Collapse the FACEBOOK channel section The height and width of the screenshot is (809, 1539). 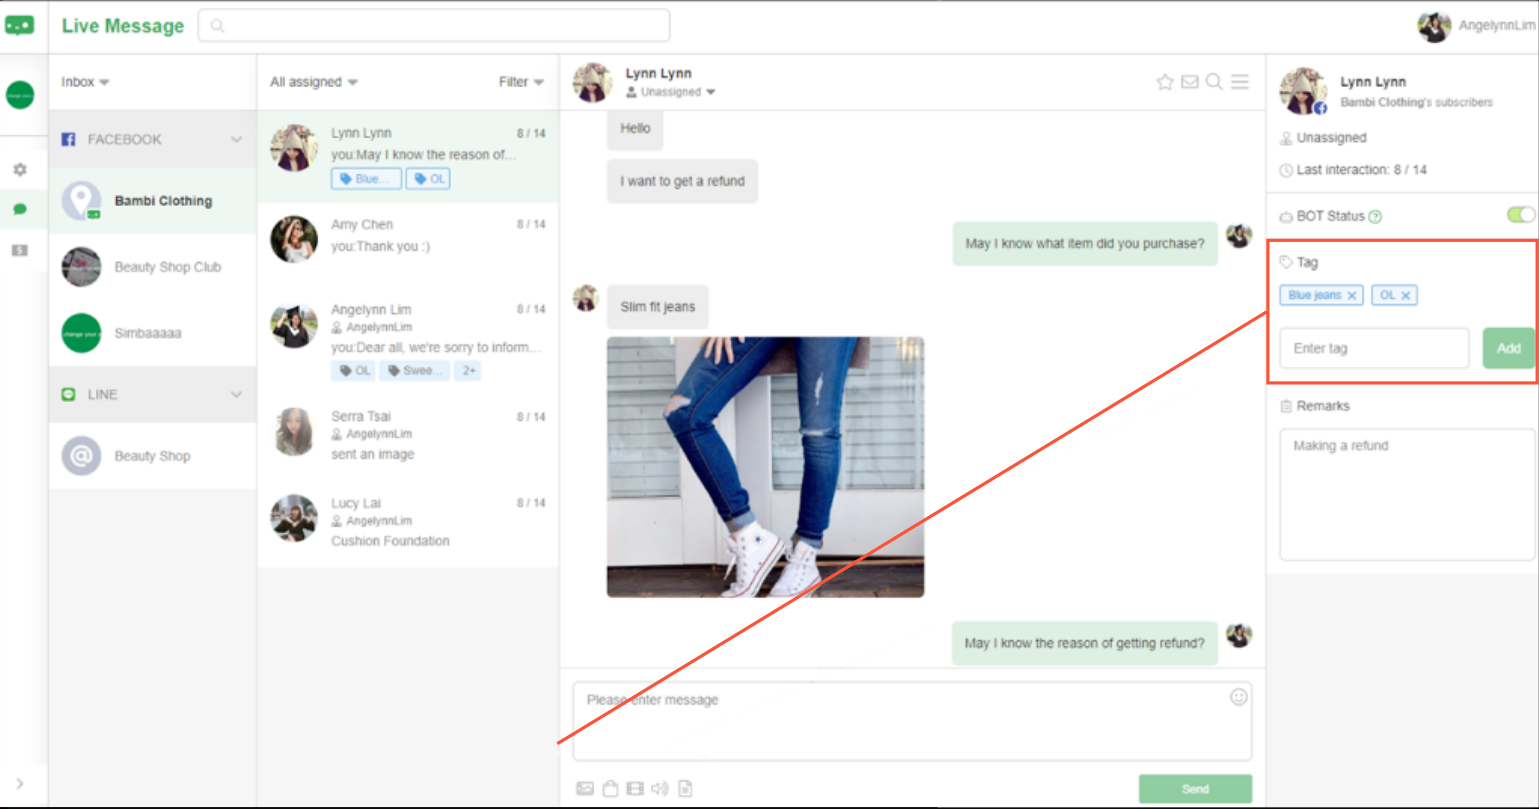tap(236, 140)
